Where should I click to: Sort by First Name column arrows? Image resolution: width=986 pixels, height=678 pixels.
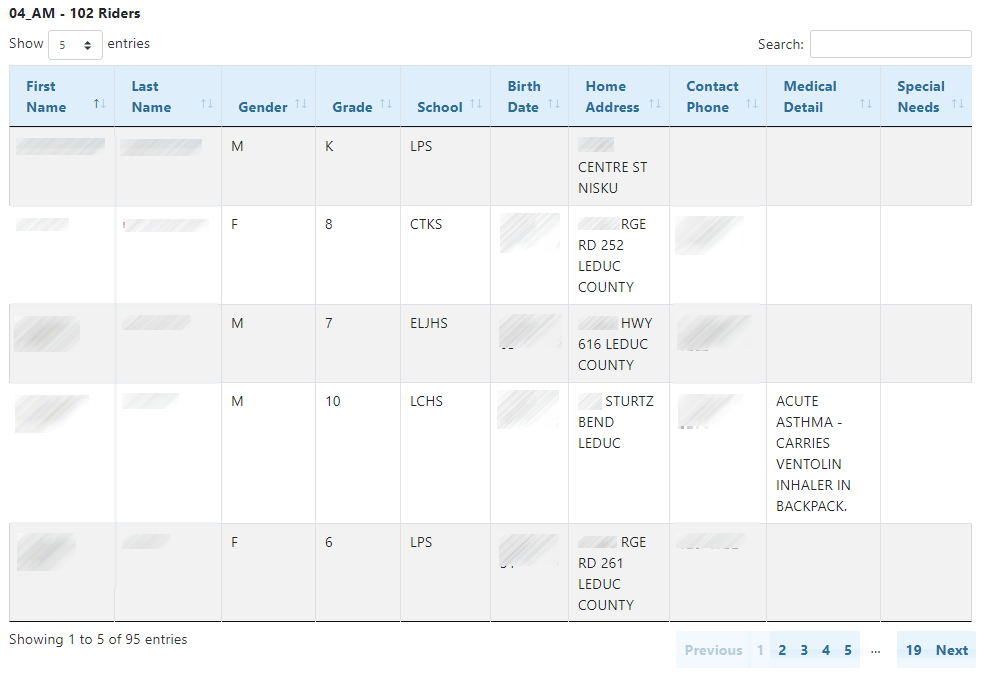(x=99, y=104)
